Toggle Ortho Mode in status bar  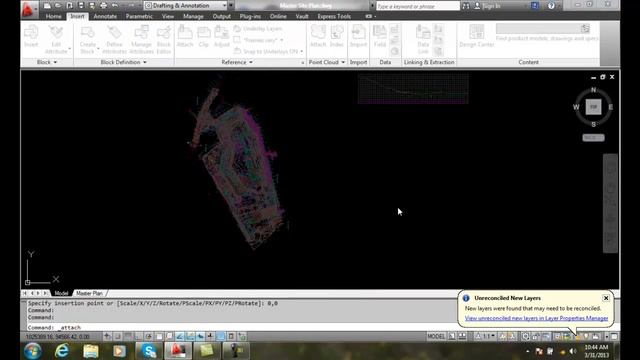[138, 336]
